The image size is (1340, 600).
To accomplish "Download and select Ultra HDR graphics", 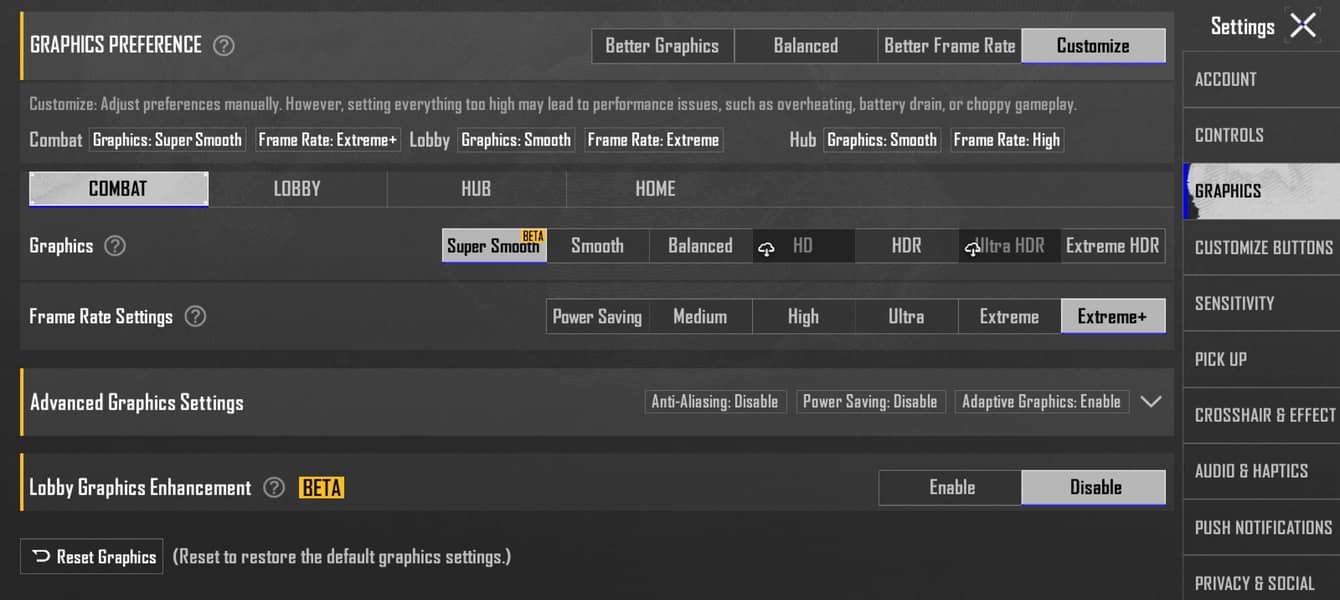I will 1009,246.
